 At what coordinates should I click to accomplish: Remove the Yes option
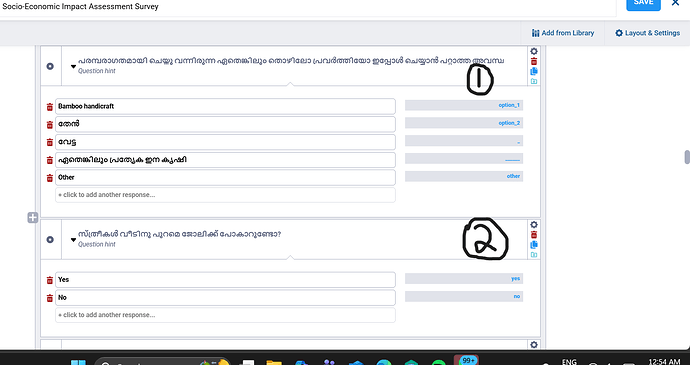tap(50, 280)
